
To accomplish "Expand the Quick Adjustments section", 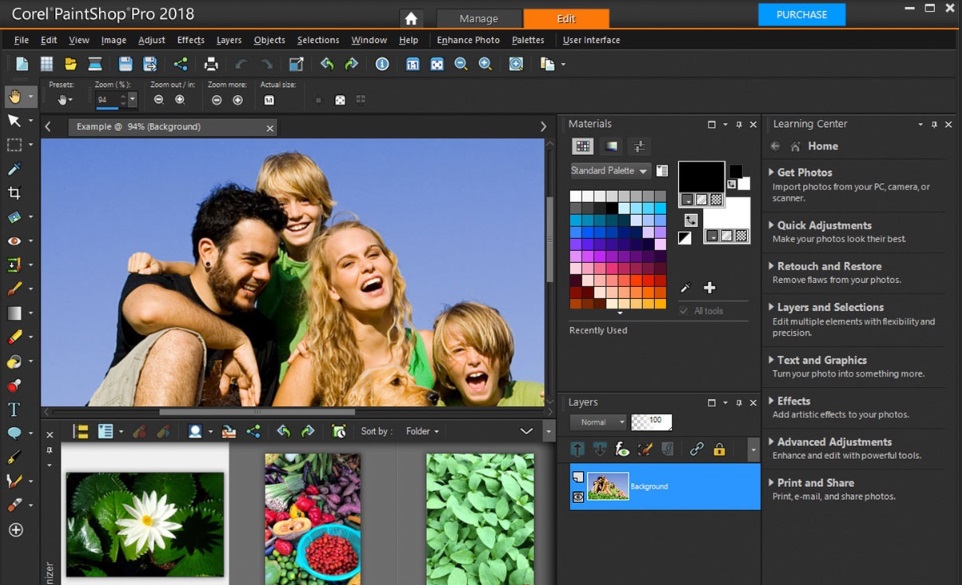I will coord(824,225).
